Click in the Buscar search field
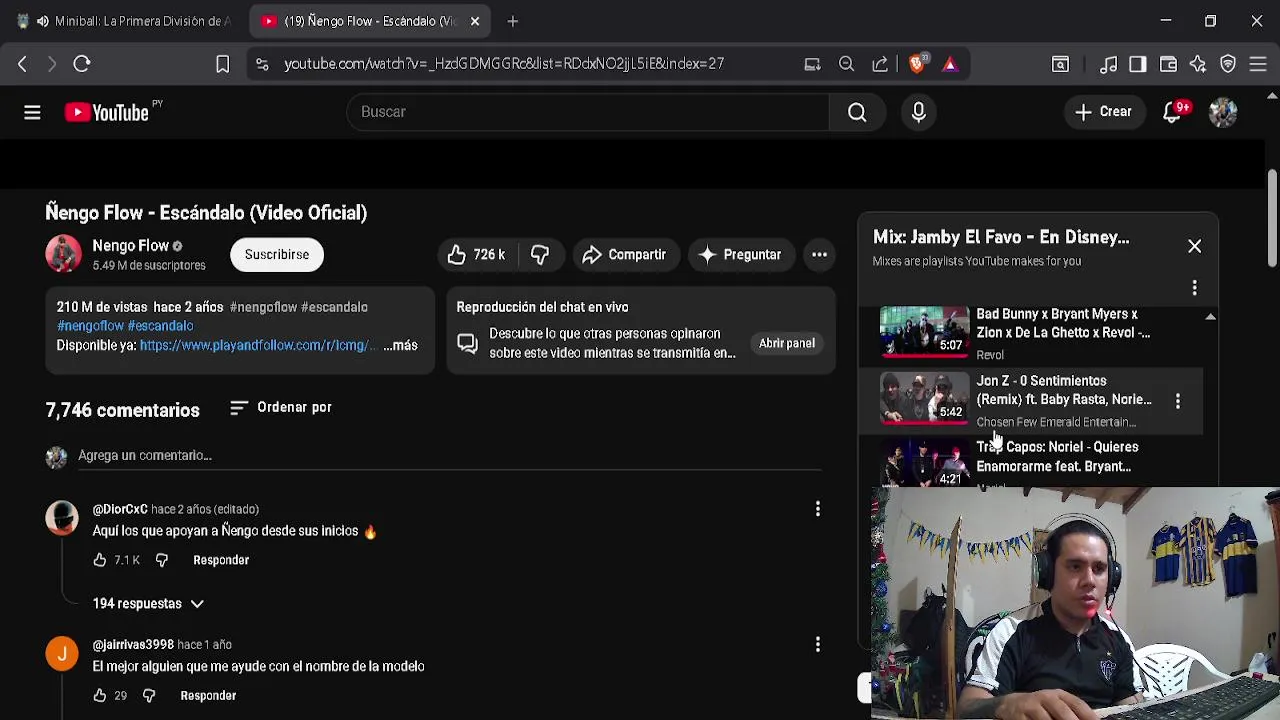This screenshot has width=1280, height=720. (x=588, y=112)
